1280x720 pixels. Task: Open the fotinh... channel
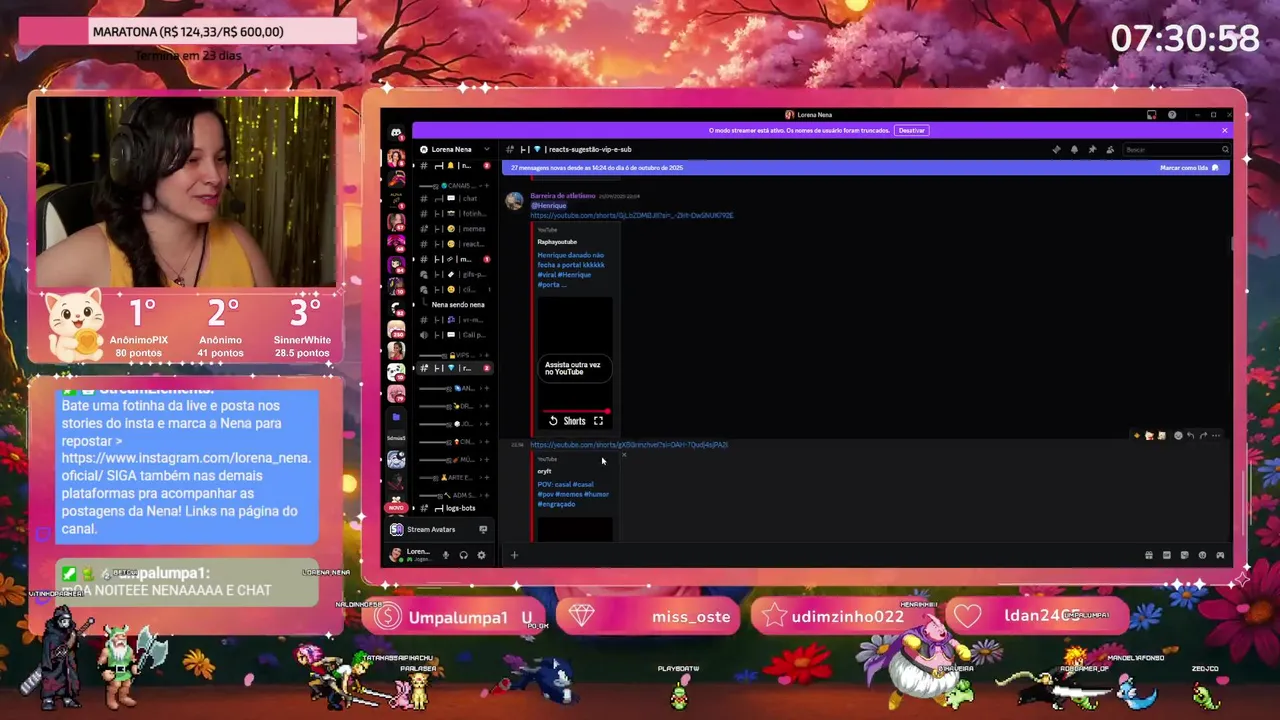tap(456, 213)
